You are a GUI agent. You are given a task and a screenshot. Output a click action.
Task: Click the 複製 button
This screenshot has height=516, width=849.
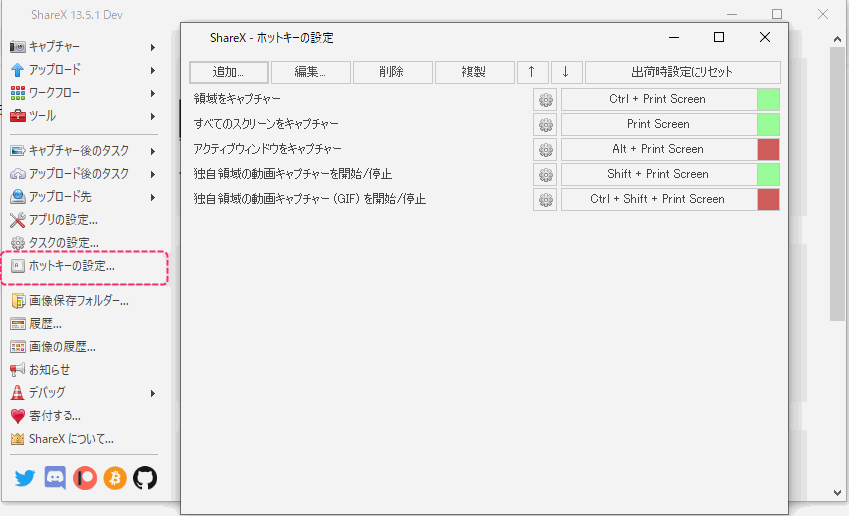[474, 72]
